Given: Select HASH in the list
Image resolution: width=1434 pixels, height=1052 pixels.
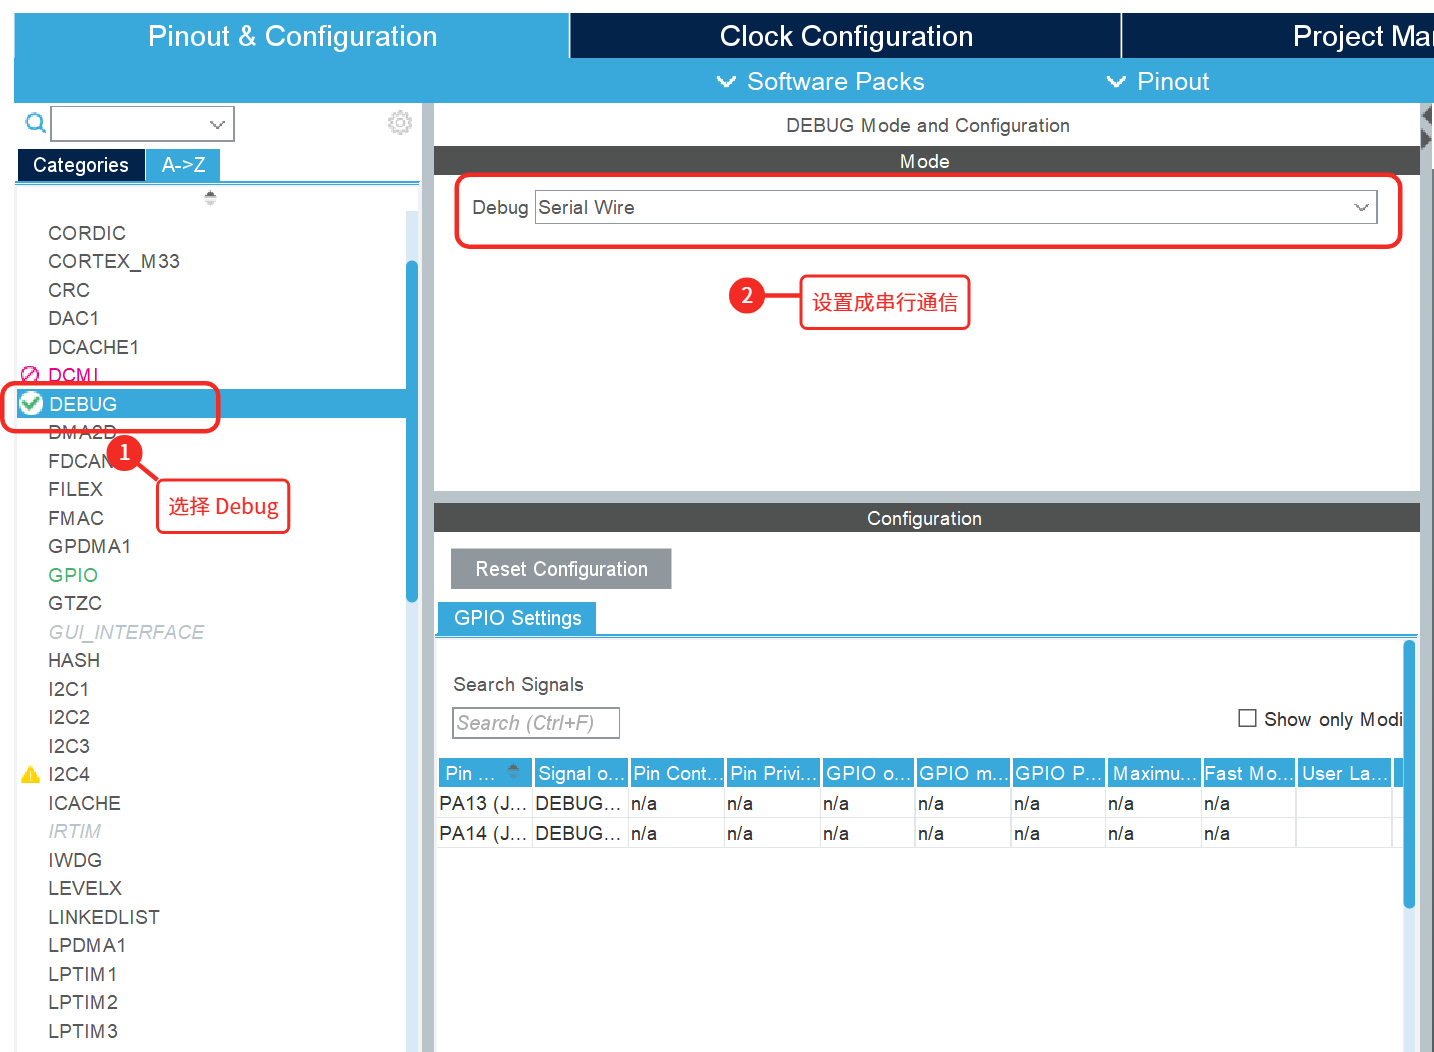Looking at the screenshot, I should (74, 660).
